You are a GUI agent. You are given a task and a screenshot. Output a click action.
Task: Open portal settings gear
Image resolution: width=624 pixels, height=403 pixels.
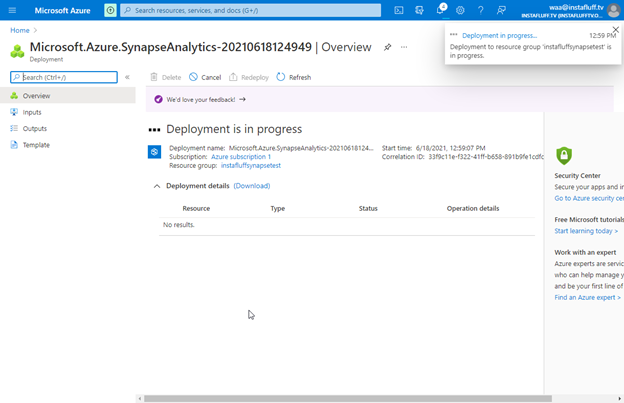tap(460, 10)
